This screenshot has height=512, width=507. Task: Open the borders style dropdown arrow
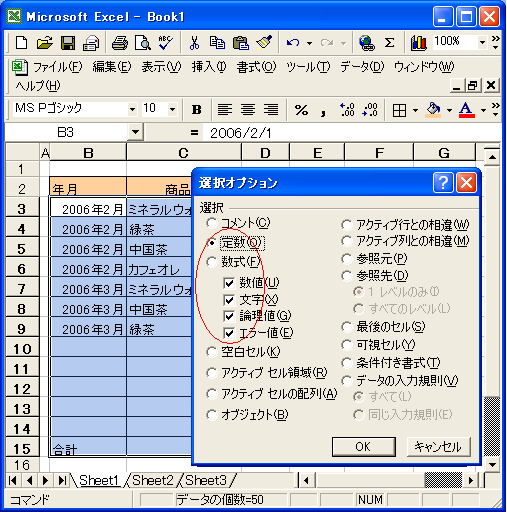[x=415, y=110]
